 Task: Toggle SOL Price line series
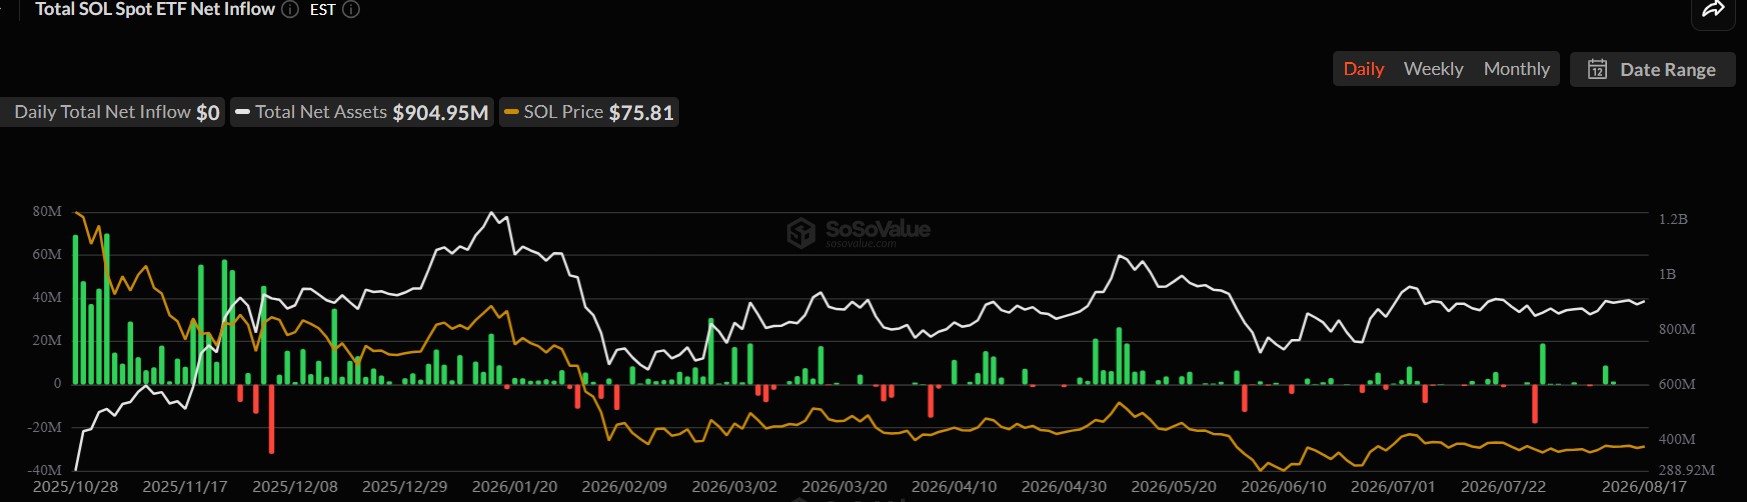[x=589, y=112]
